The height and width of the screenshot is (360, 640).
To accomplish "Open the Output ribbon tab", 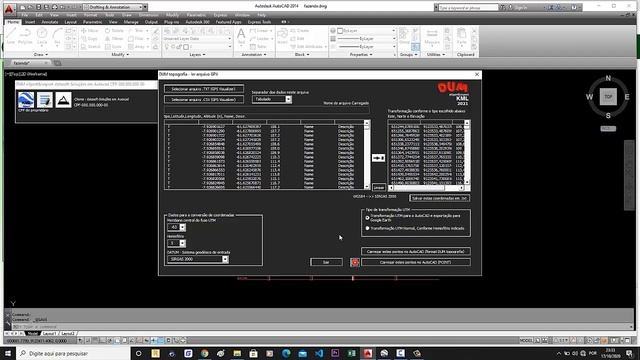I will (151, 22).
